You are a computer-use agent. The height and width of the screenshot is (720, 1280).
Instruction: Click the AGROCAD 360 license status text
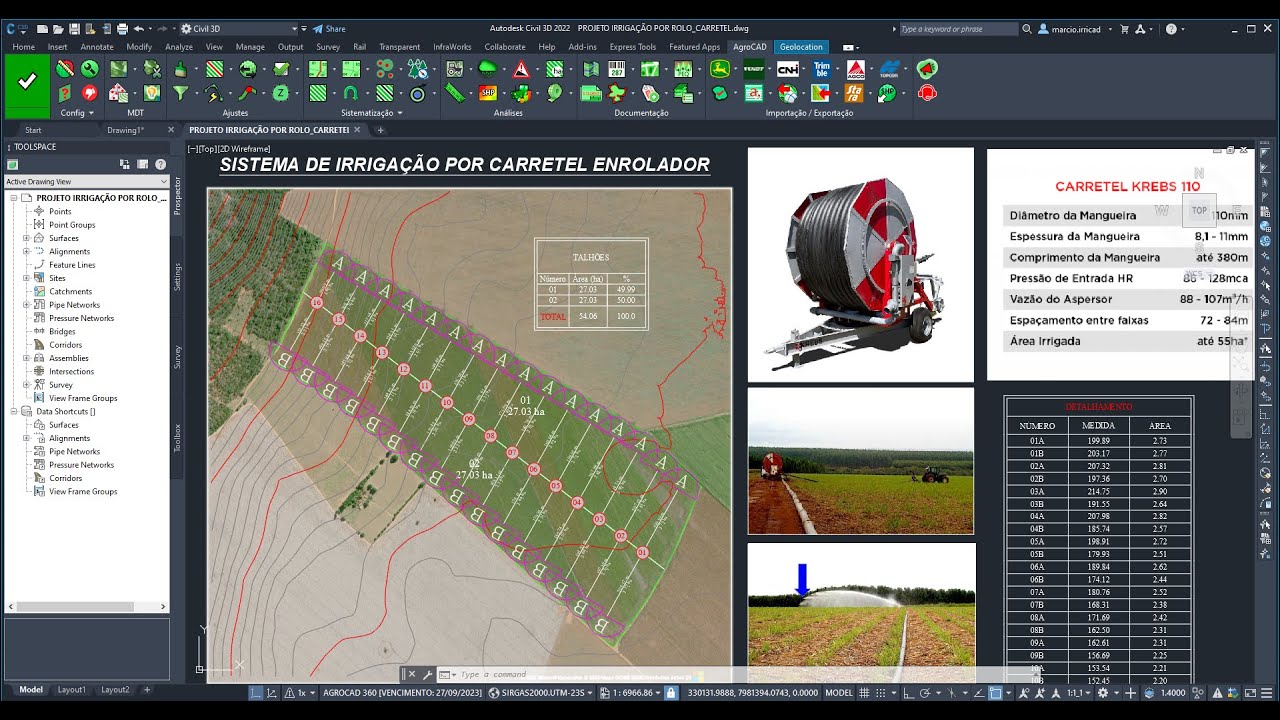click(x=403, y=692)
